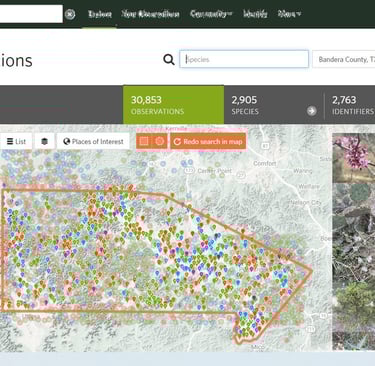Screen dimensions: 375x366
Task: Select the 30,853 Observations tab
Action: tap(173, 105)
